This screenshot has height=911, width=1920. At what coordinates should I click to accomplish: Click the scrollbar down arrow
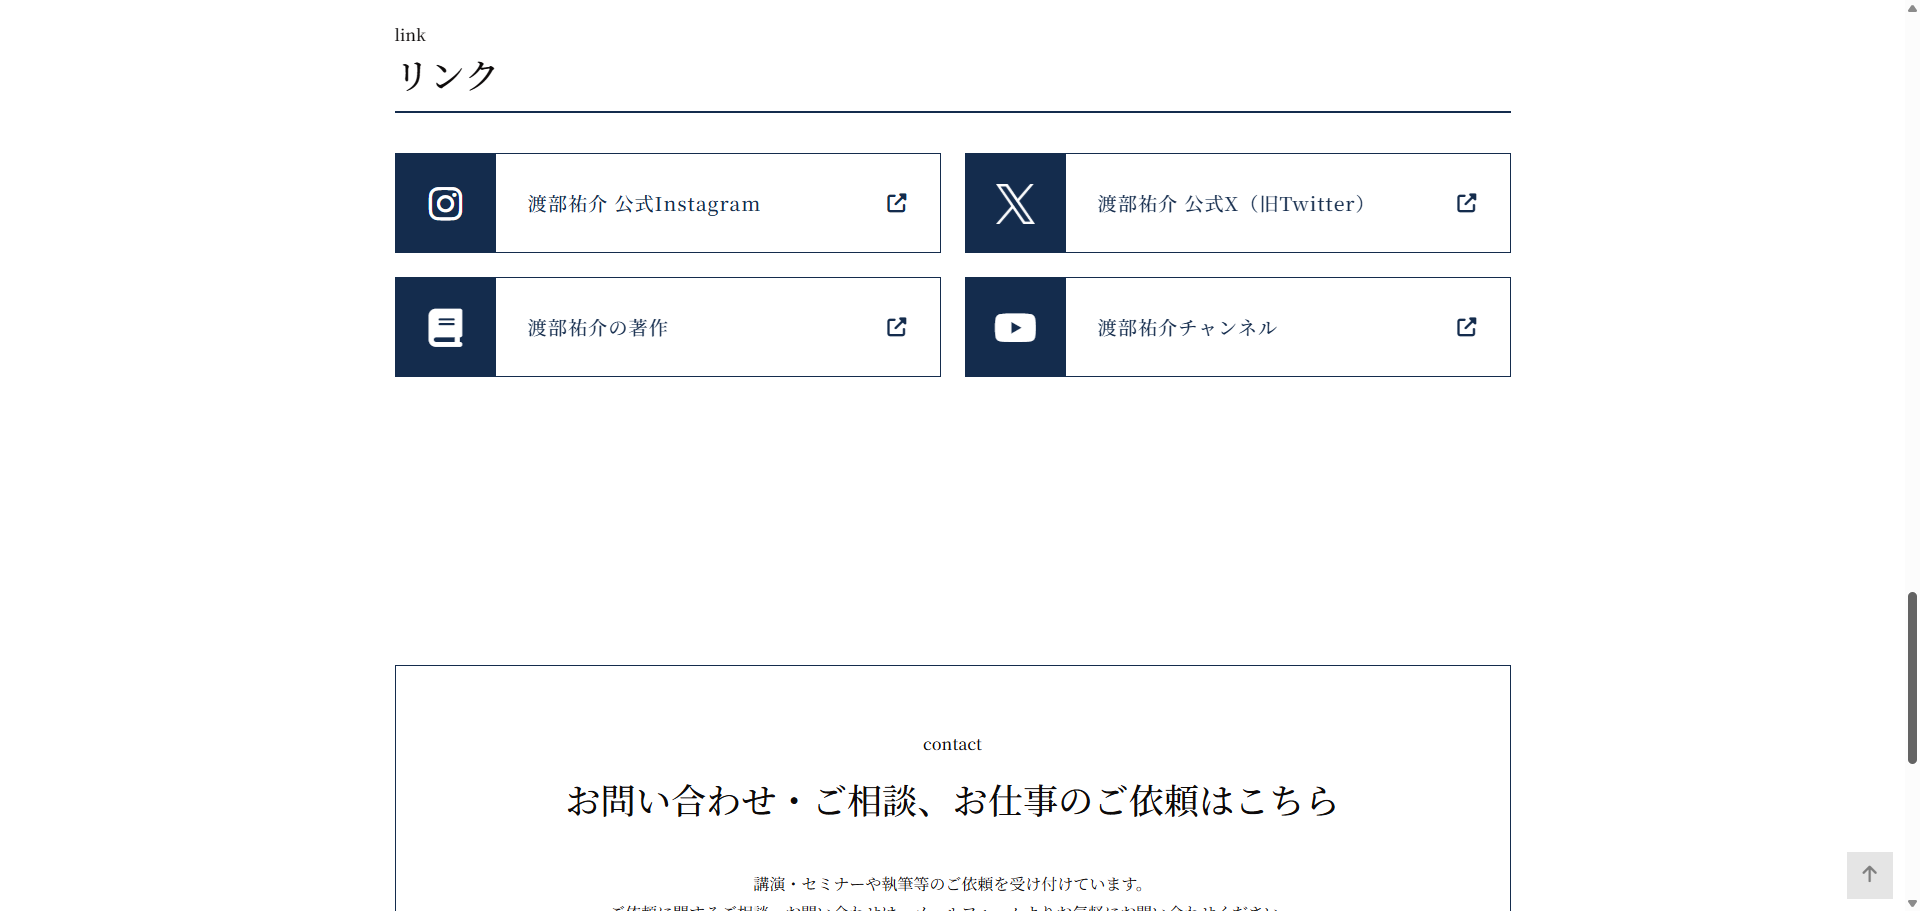tap(1912, 903)
